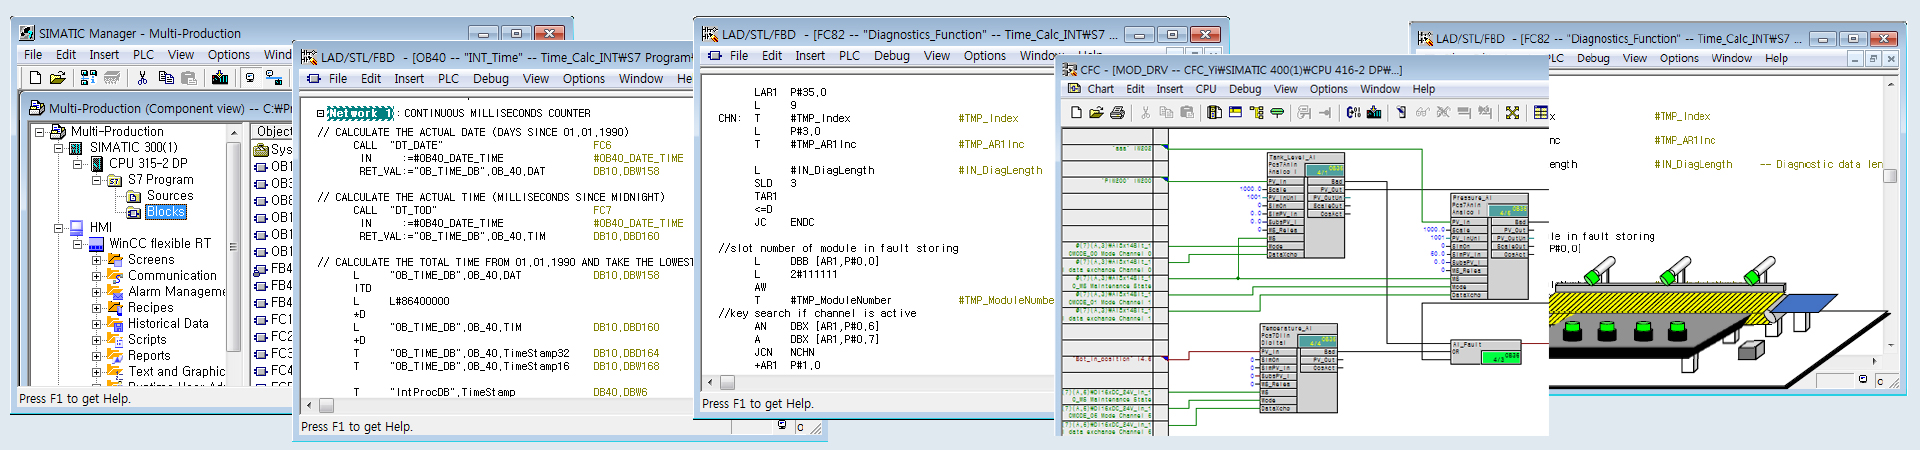Click the Pressure_AI block in CFC chart

(x=1489, y=247)
